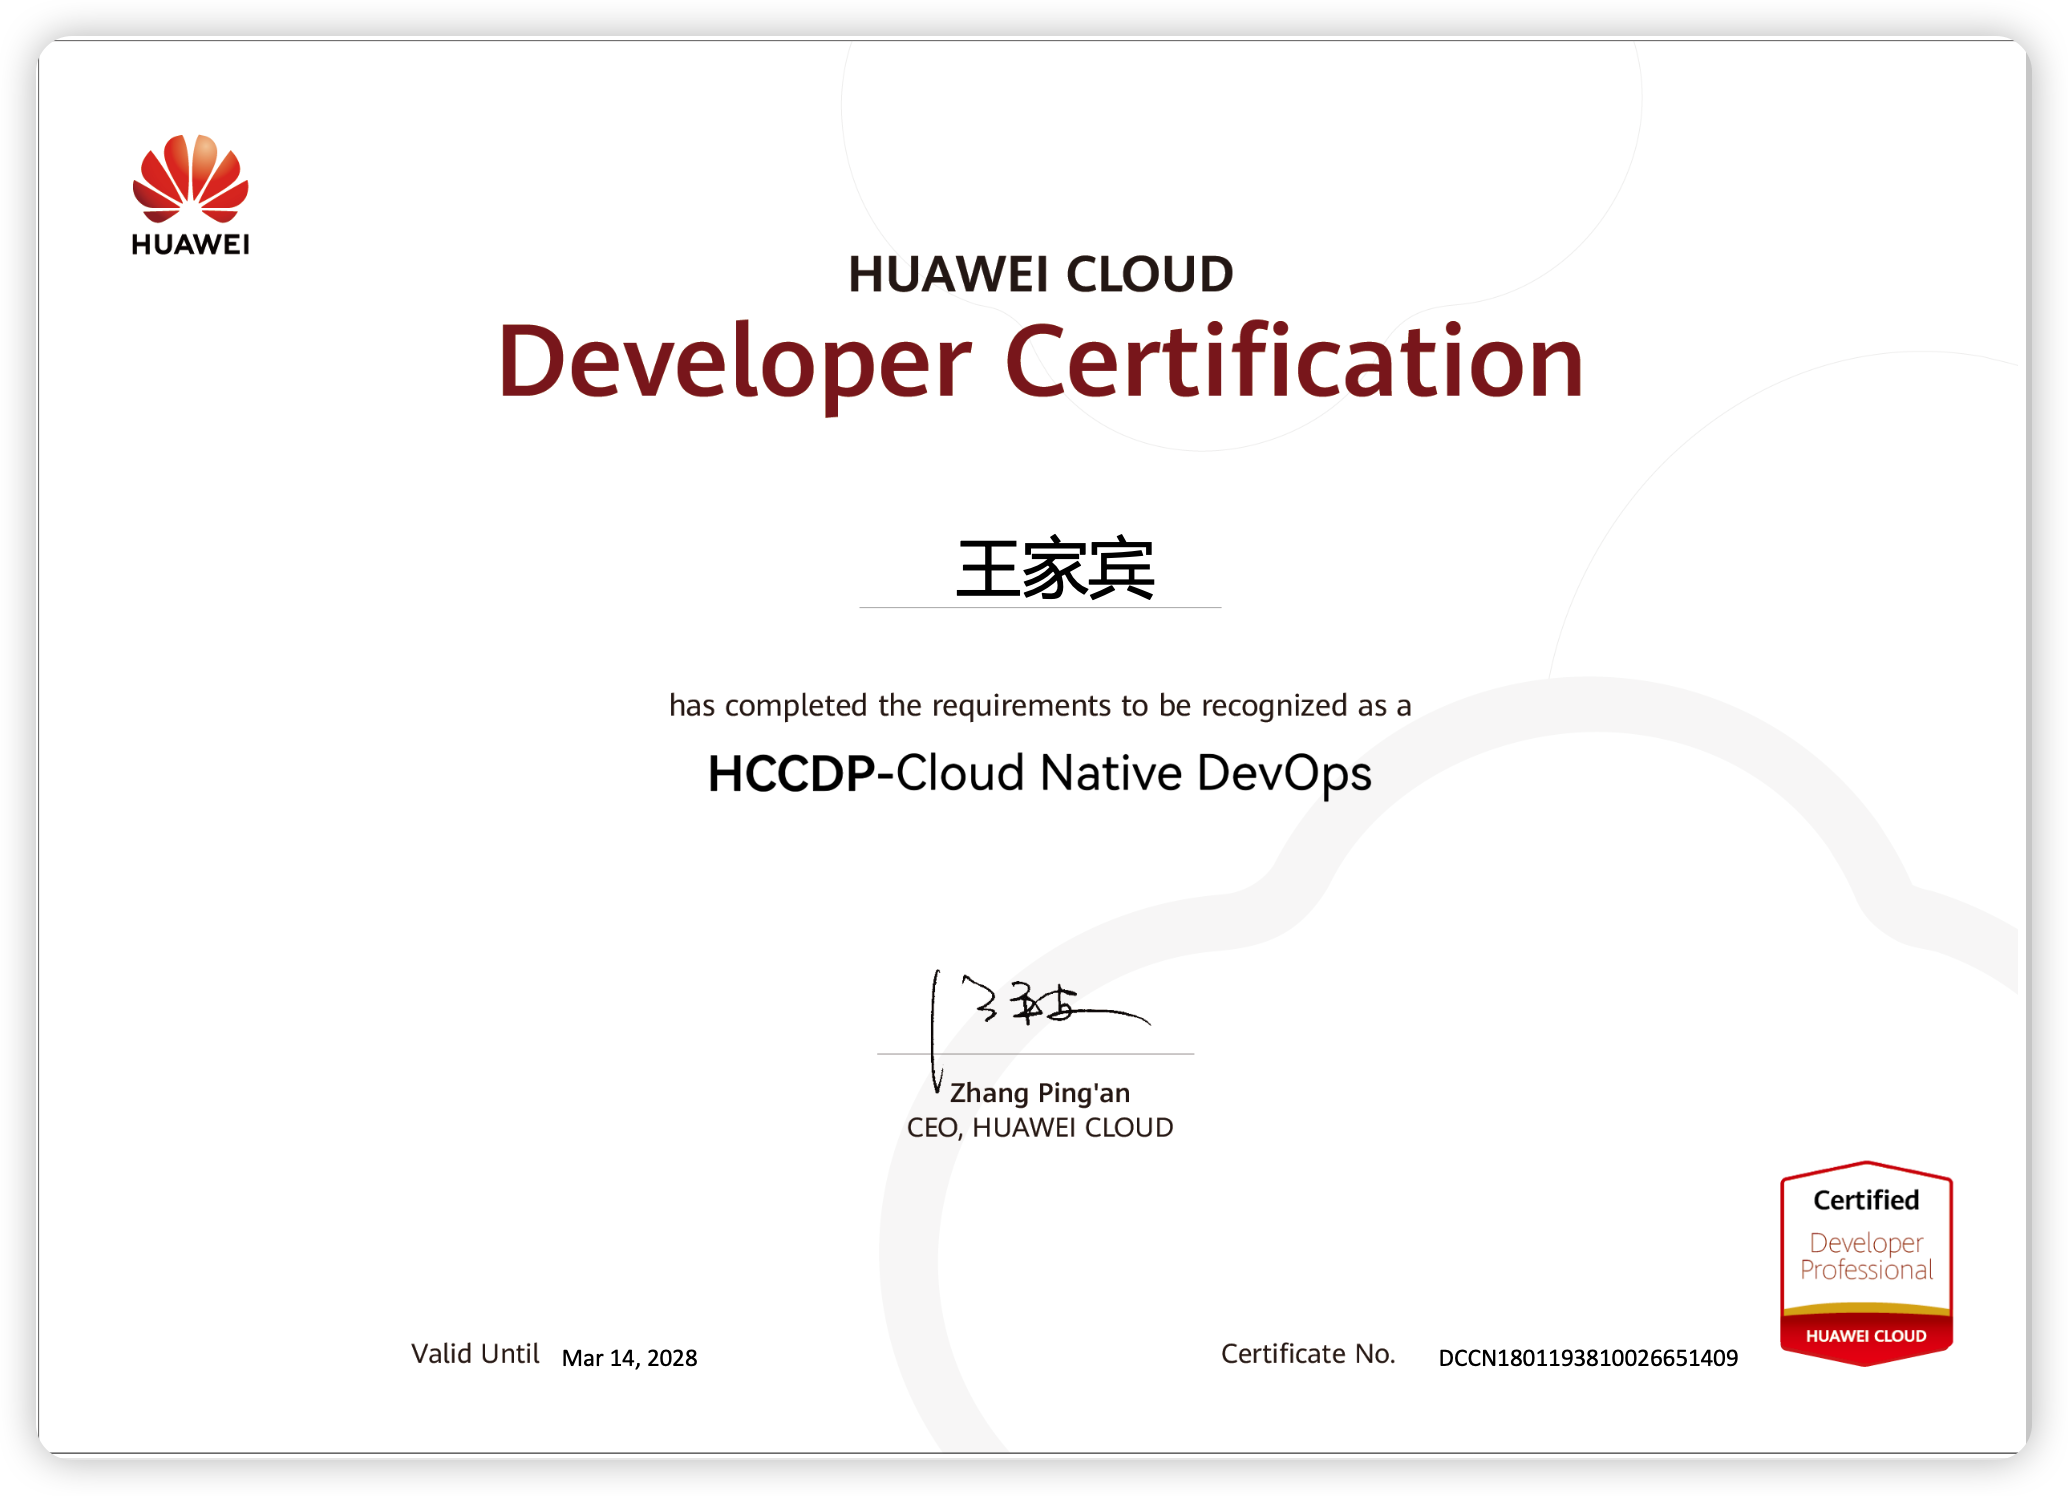The height and width of the screenshot is (1496, 2068).
Task: Click certificate number DCCN1801193810026651409
Action: click(x=1588, y=1358)
